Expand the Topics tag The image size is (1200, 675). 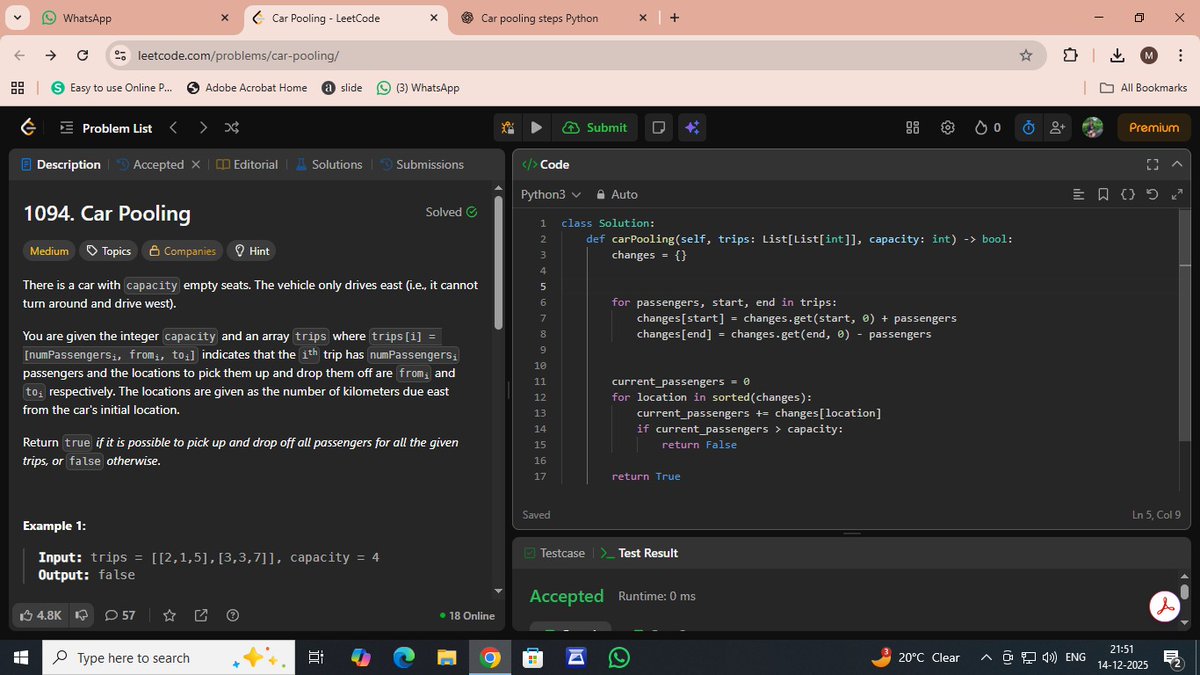pos(109,251)
